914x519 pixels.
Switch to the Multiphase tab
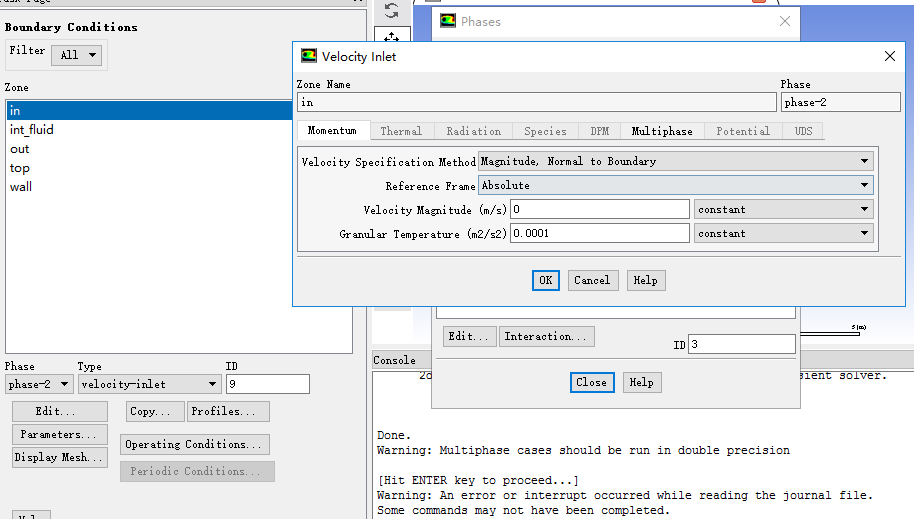(661, 131)
